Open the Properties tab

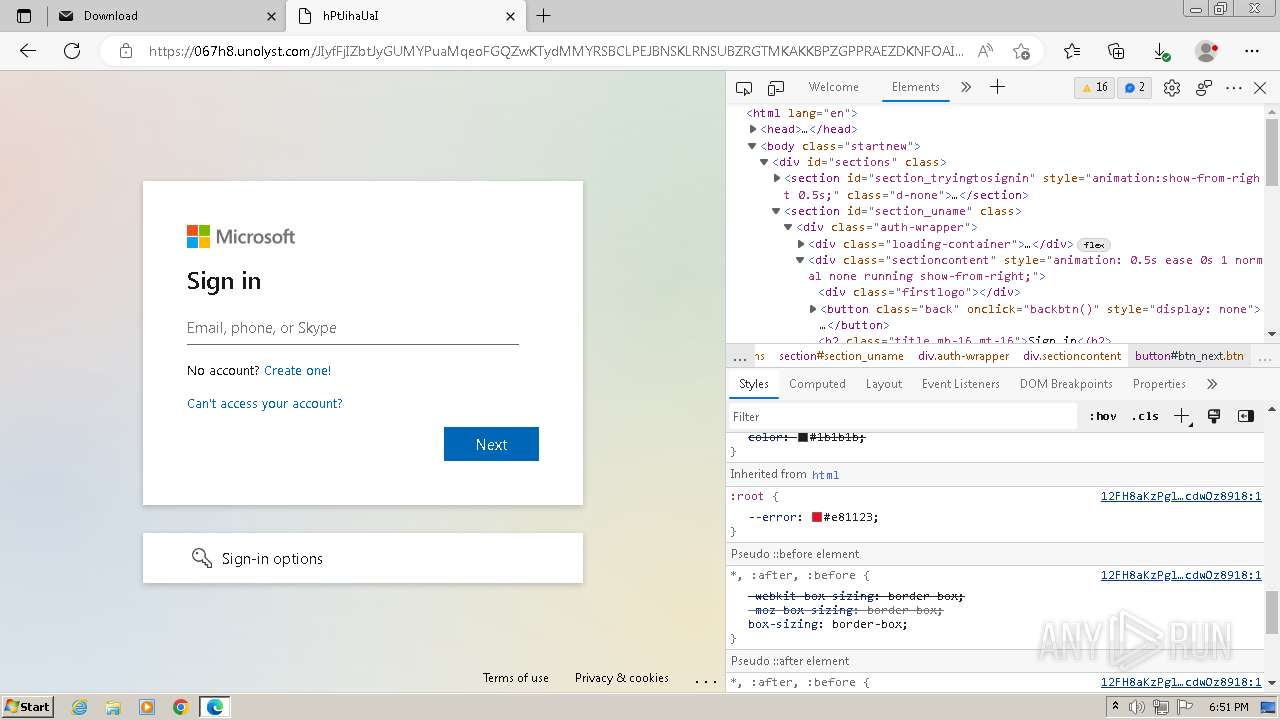(x=1159, y=384)
